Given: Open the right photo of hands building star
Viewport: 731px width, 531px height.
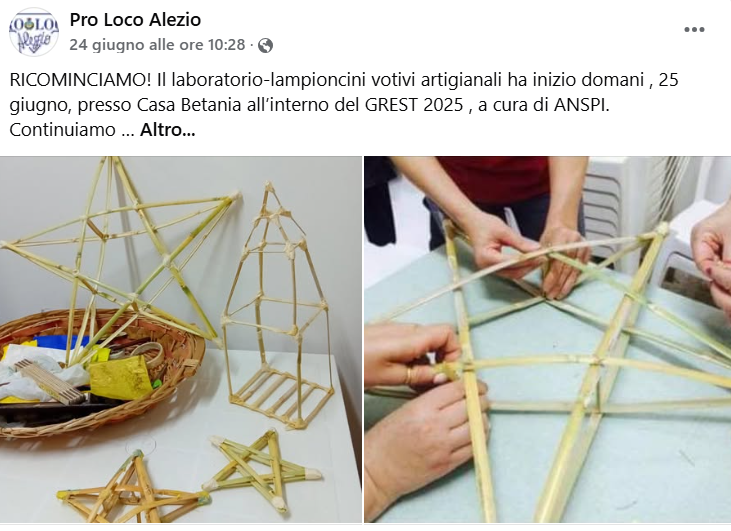Looking at the screenshot, I should (x=547, y=339).
